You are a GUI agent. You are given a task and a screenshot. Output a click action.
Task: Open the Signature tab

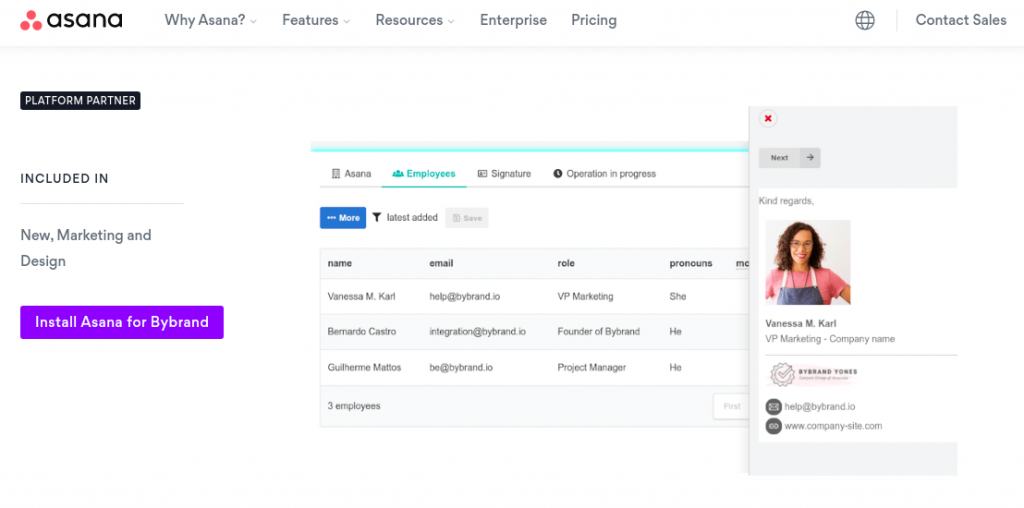(504, 174)
